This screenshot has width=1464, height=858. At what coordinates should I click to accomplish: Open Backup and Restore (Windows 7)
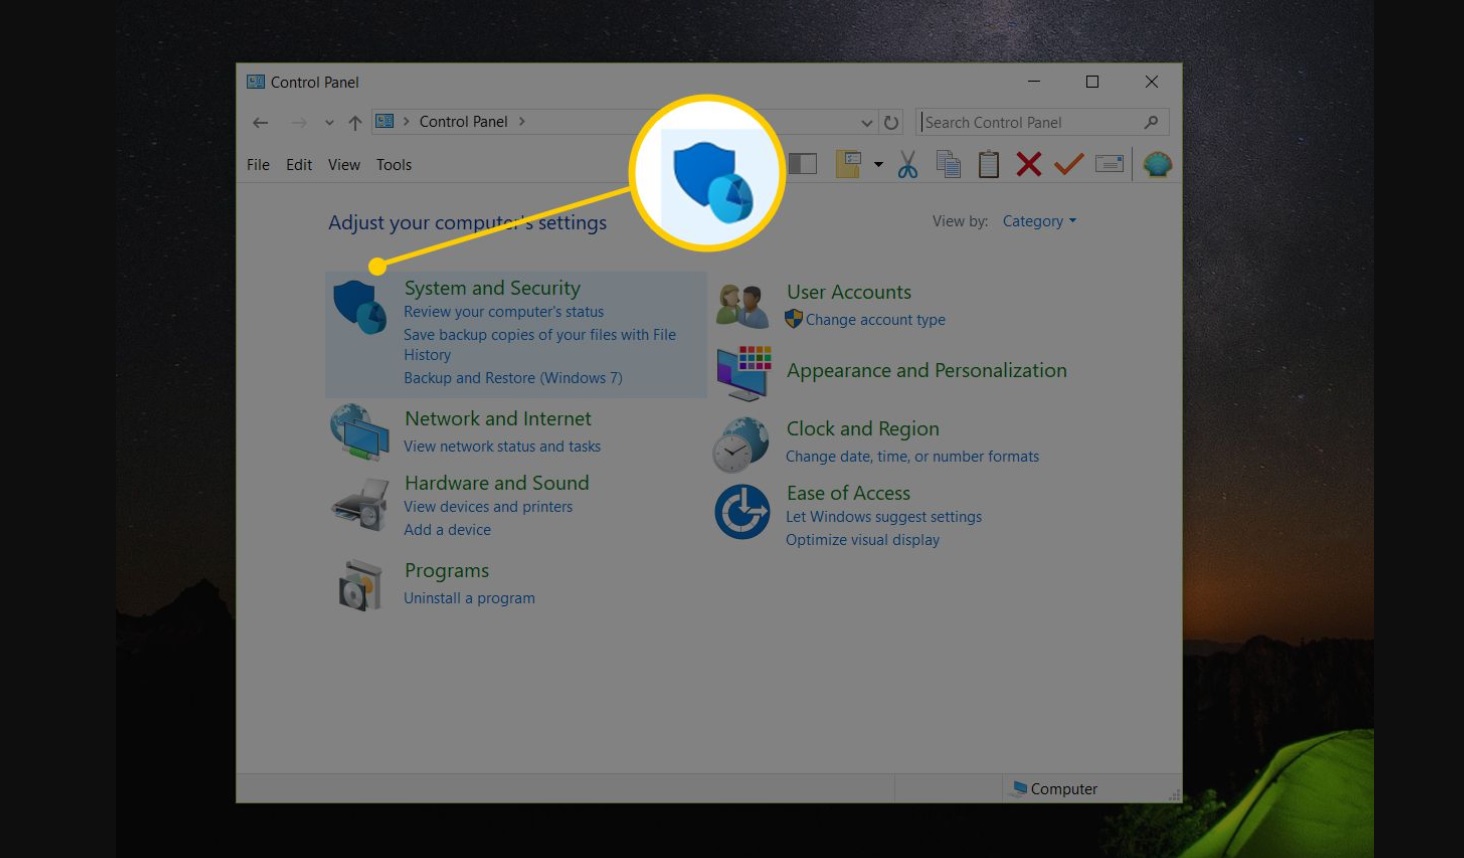pos(513,378)
